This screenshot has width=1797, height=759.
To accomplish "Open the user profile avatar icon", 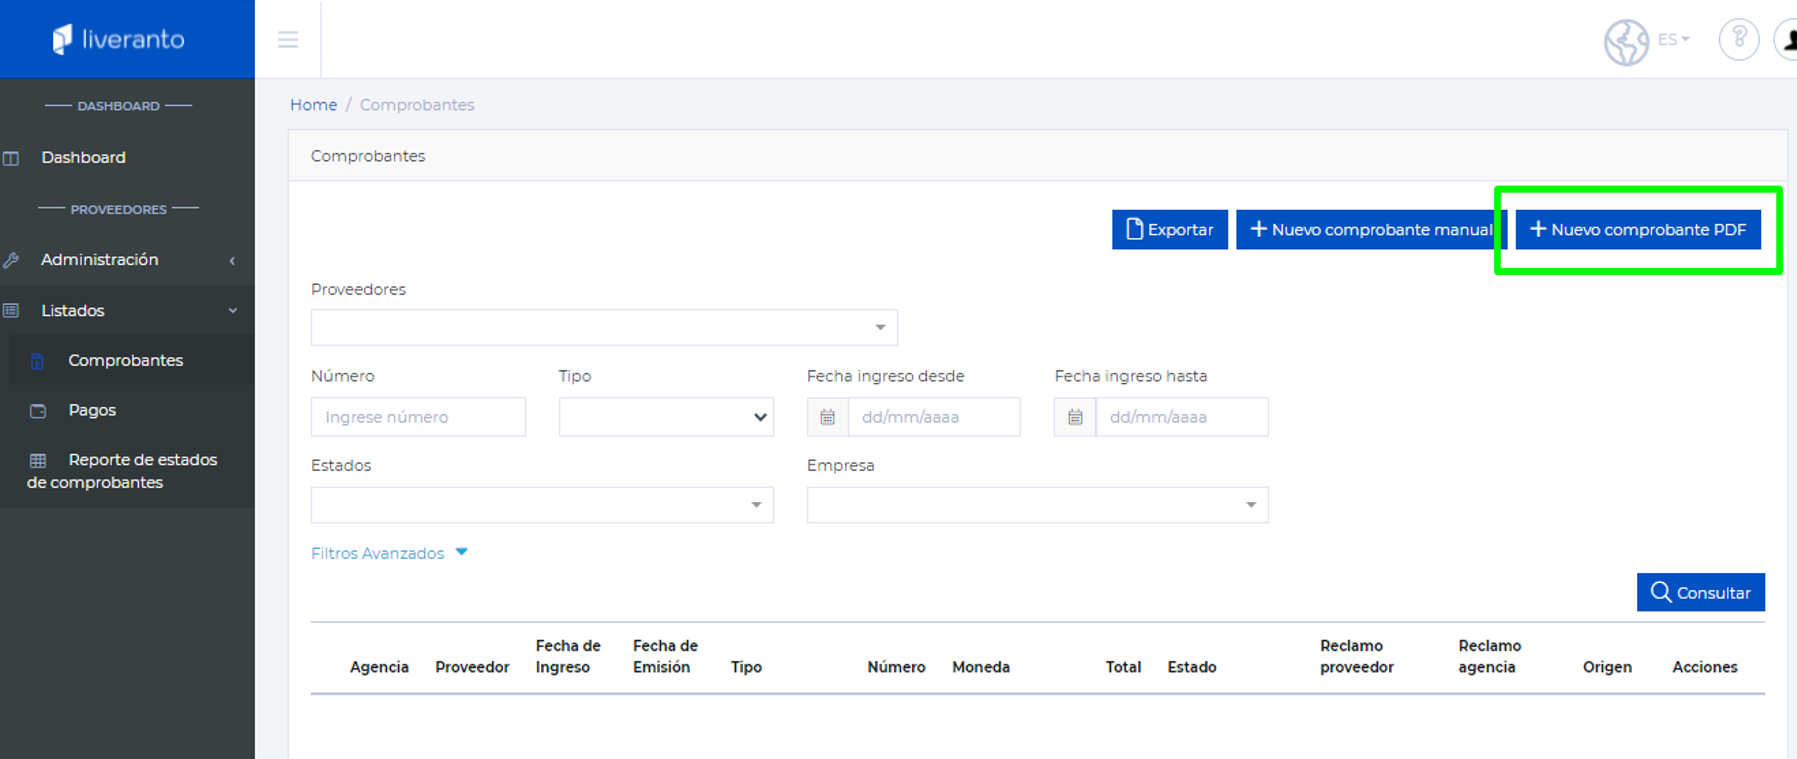I will 1786,40.
